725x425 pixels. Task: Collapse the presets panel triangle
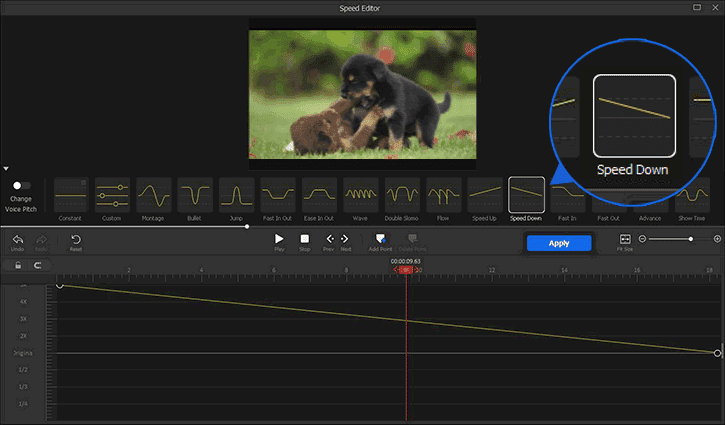pyautogui.click(x=5, y=169)
